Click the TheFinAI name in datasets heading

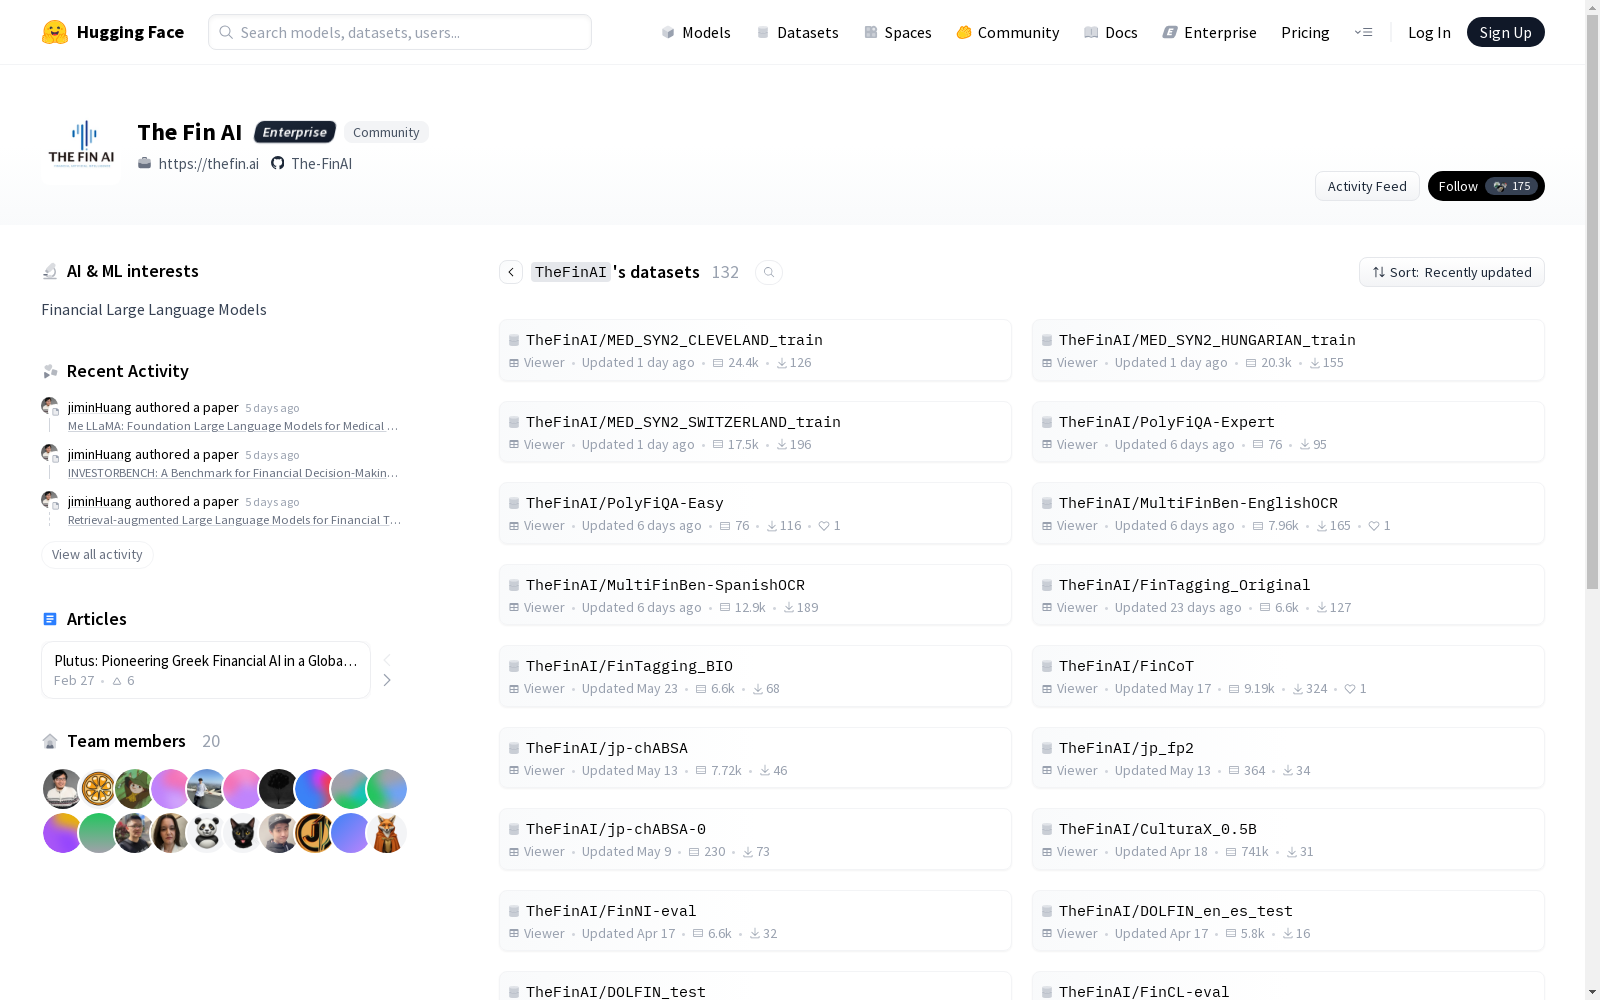[x=571, y=272]
